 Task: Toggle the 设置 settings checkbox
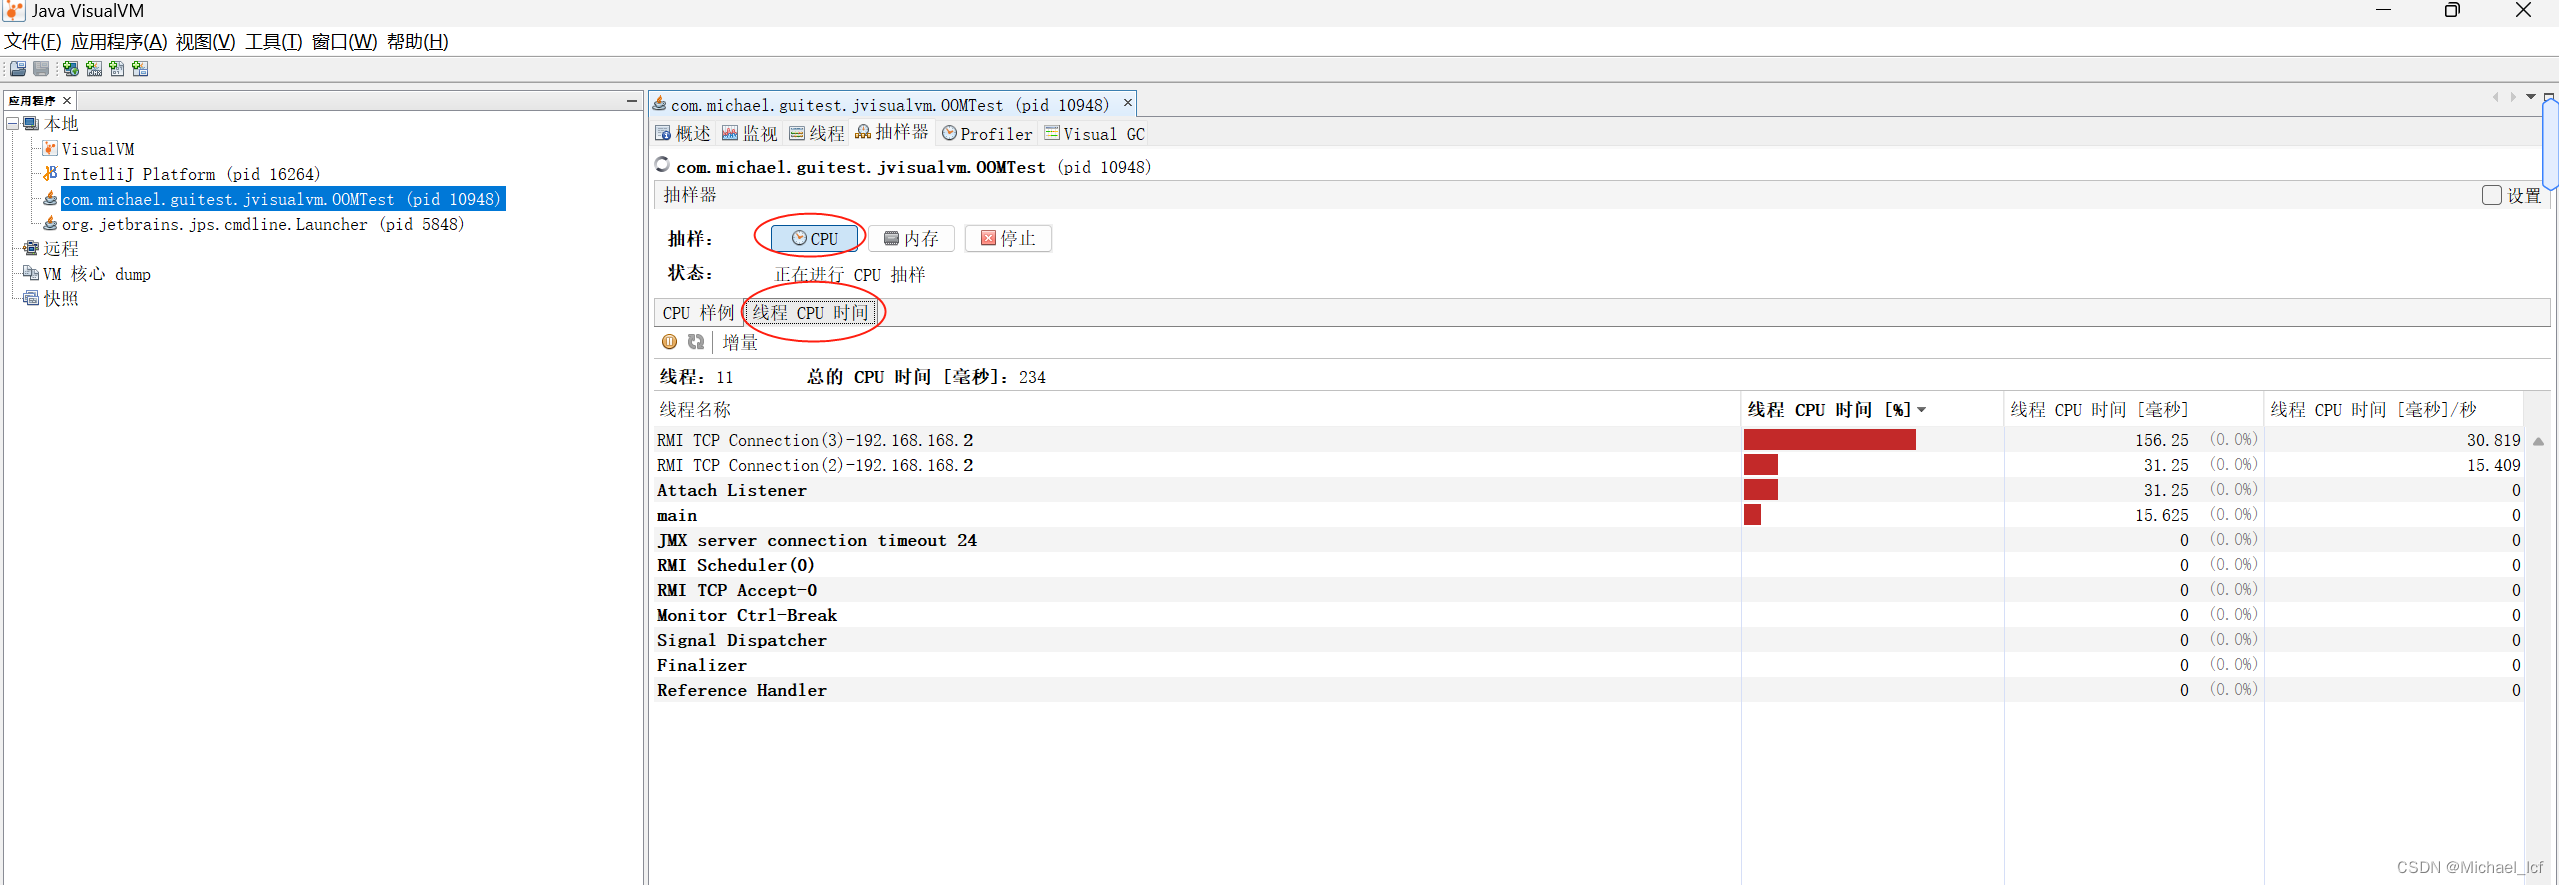point(2492,195)
